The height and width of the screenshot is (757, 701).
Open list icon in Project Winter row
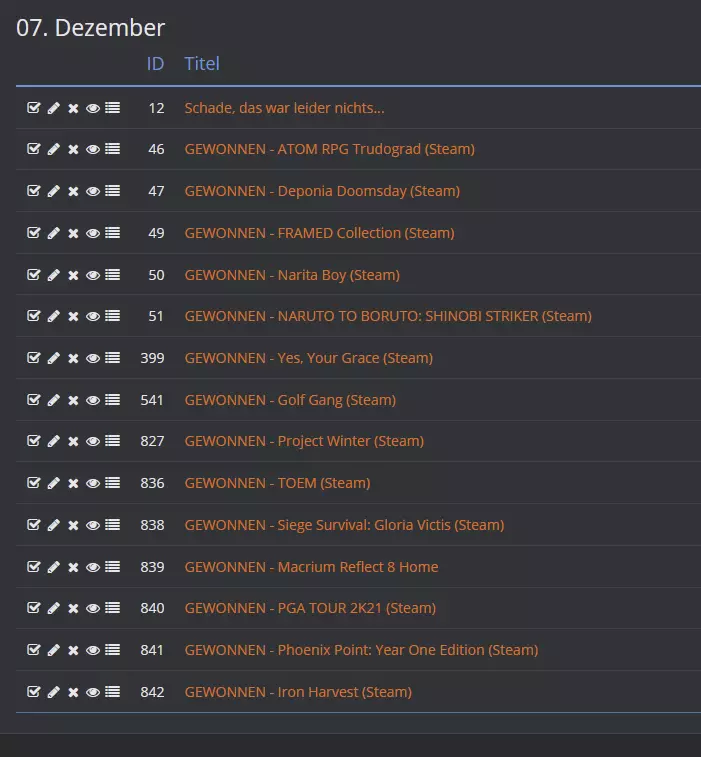(x=112, y=441)
